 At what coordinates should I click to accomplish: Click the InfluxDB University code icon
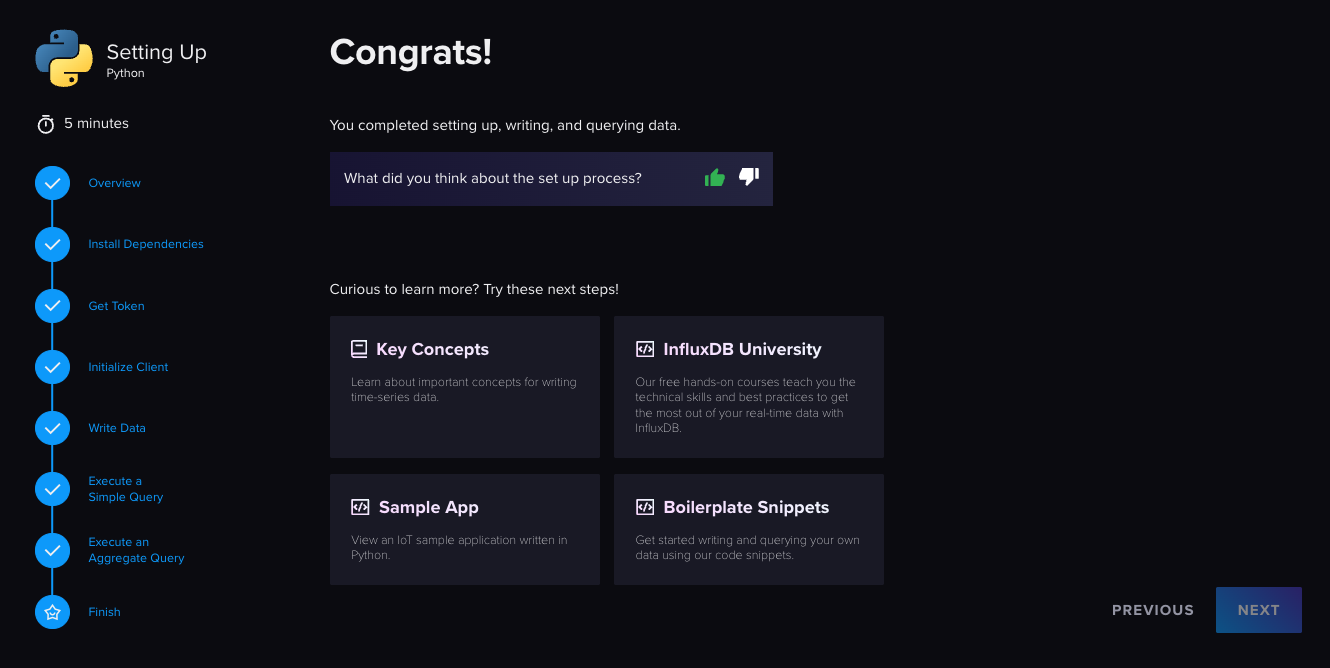point(643,348)
